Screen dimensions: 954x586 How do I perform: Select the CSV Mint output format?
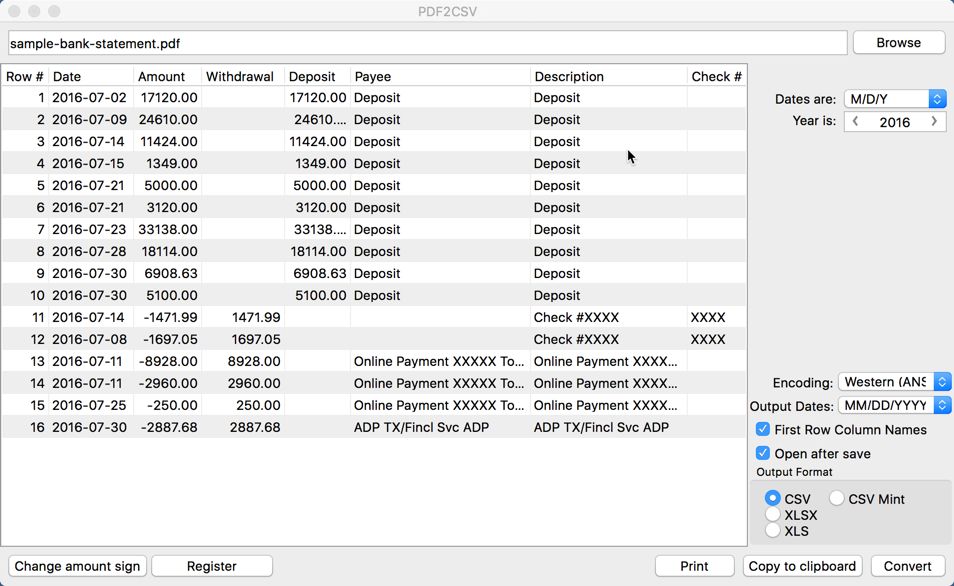point(837,499)
